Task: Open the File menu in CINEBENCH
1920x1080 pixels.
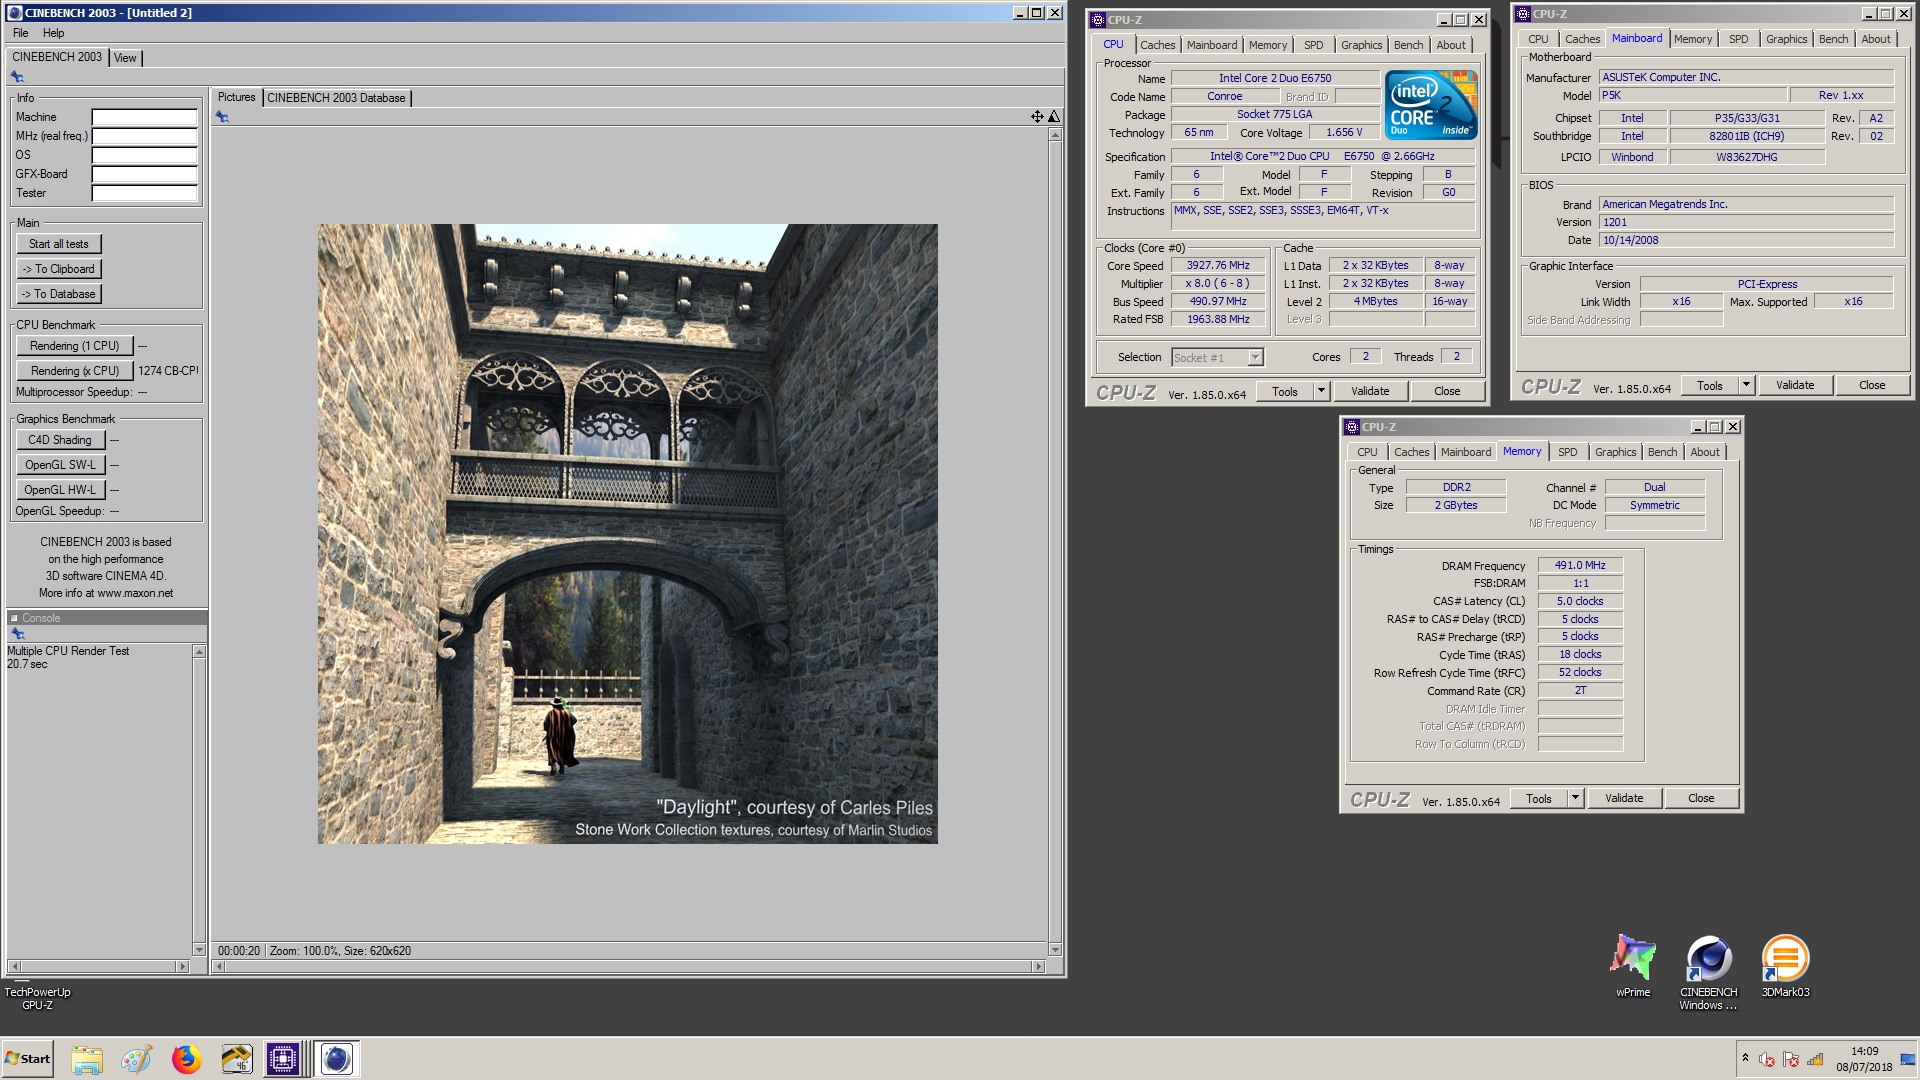Action: coord(20,33)
